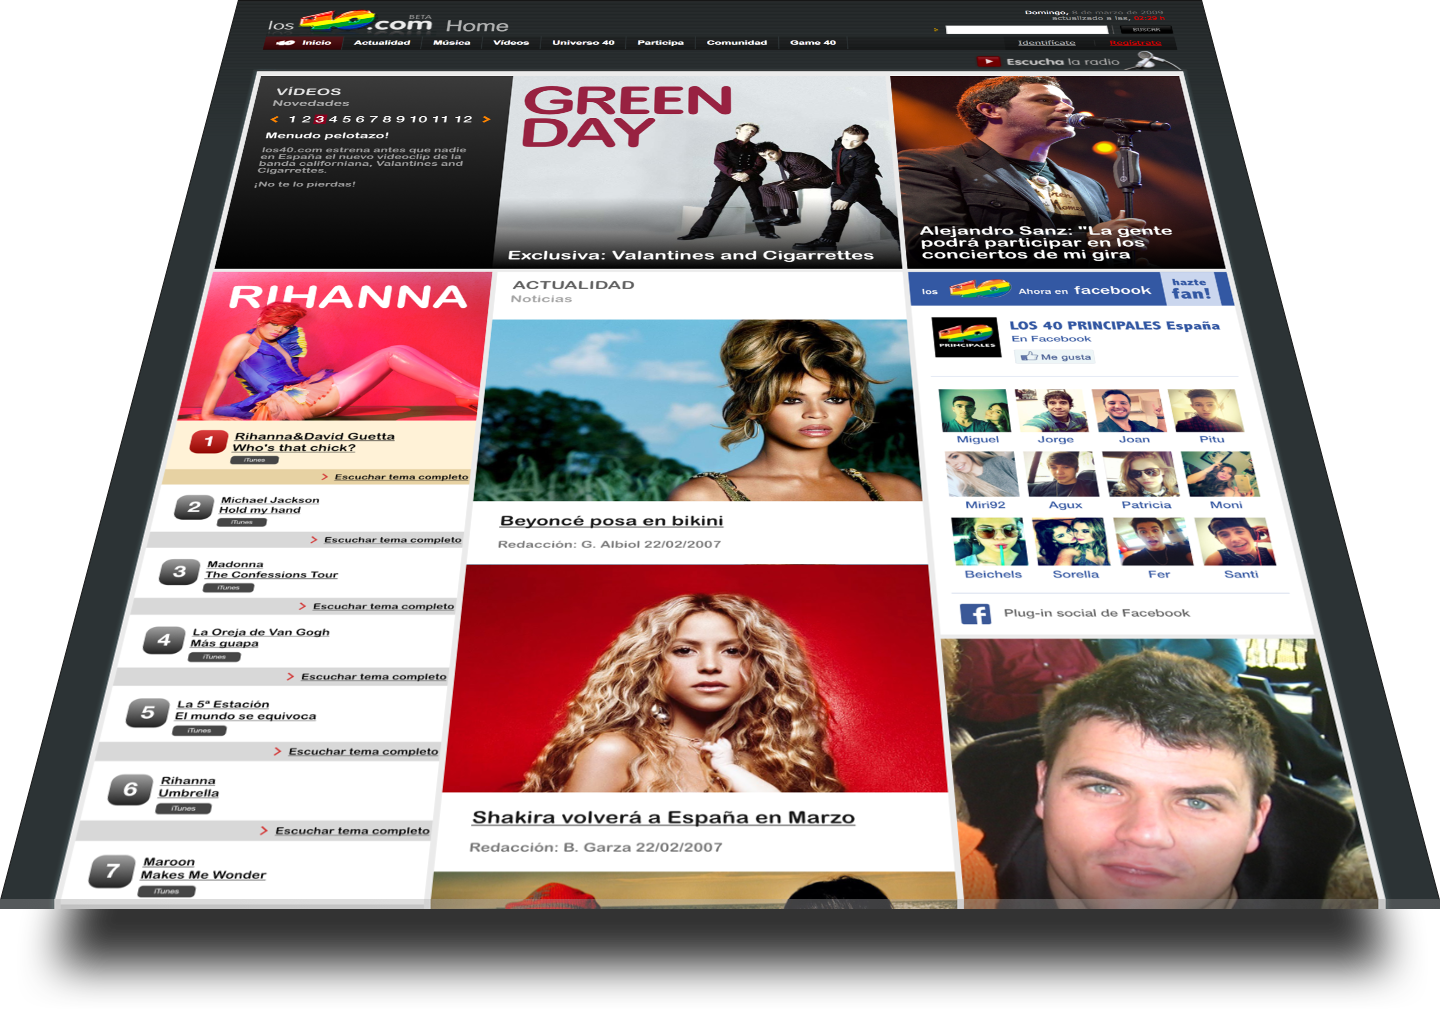Click iTunes button under Más guapa
1440x1009 pixels.
214,657
